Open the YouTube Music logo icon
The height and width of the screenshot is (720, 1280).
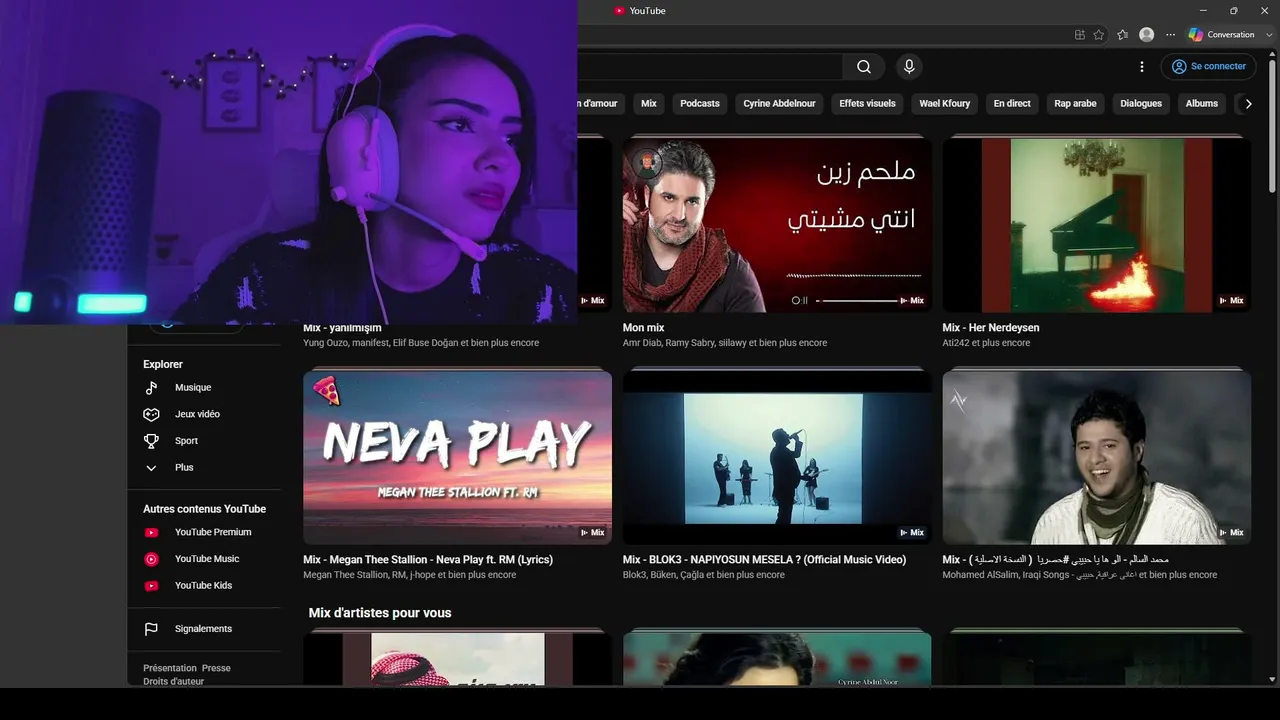[151, 559]
